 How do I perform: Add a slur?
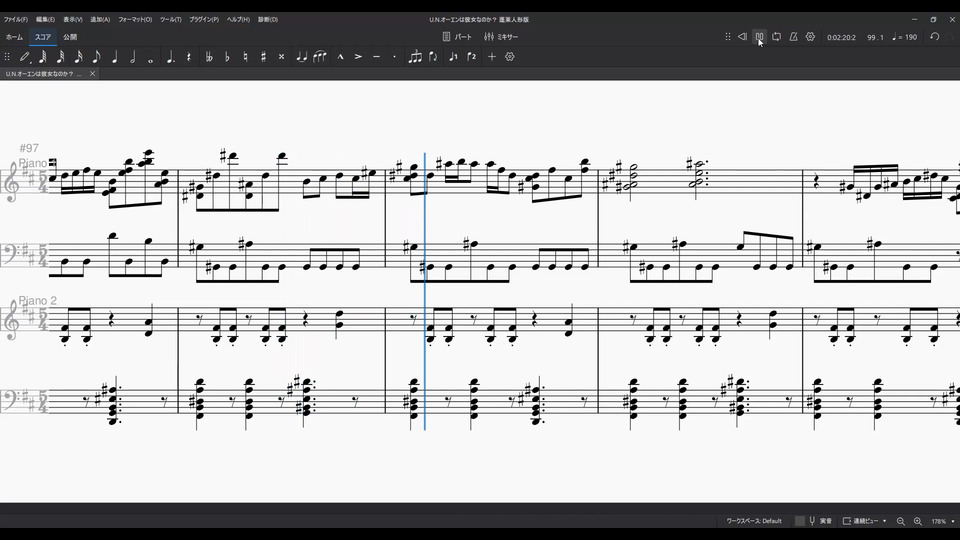(x=320, y=57)
